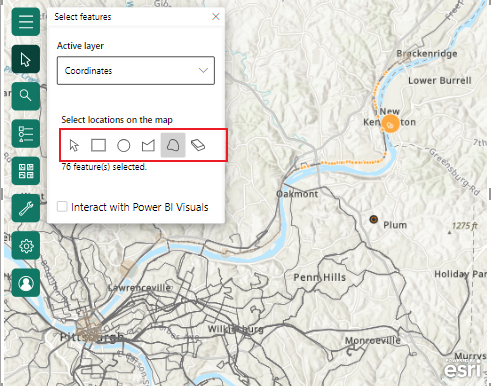Choose the polygon selection tool
The height and width of the screenshot is (386, 491).
click(148, 145)
